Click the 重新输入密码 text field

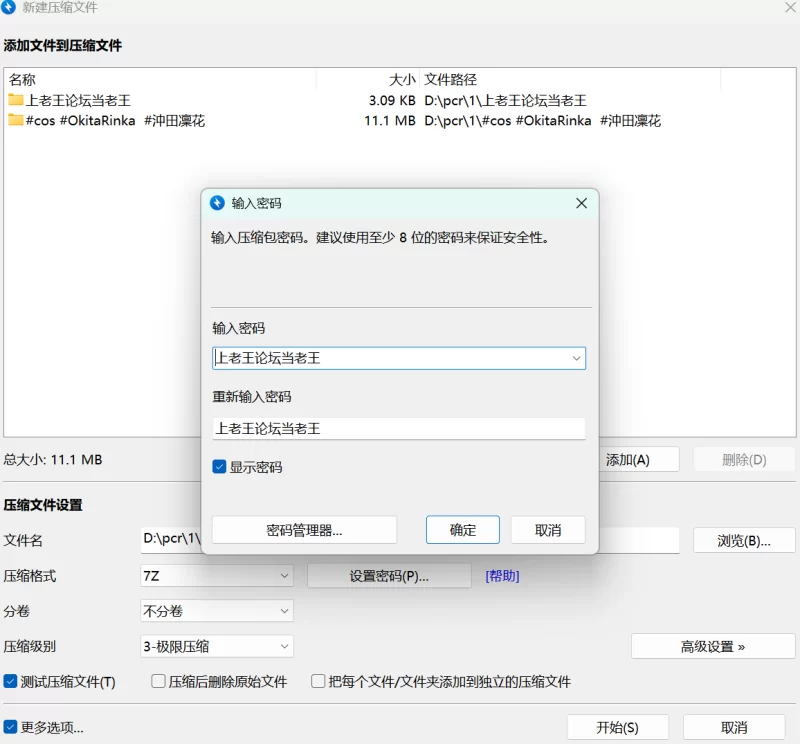398,428
